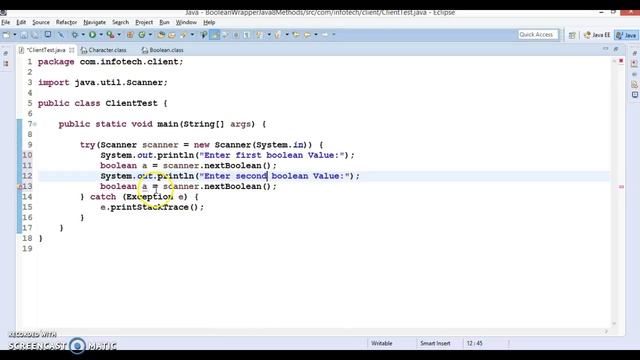Expand the Run configurations dropdown arrow
Image resolution: width=640 pixels, height=360 pixels.
tap(101, 35)
